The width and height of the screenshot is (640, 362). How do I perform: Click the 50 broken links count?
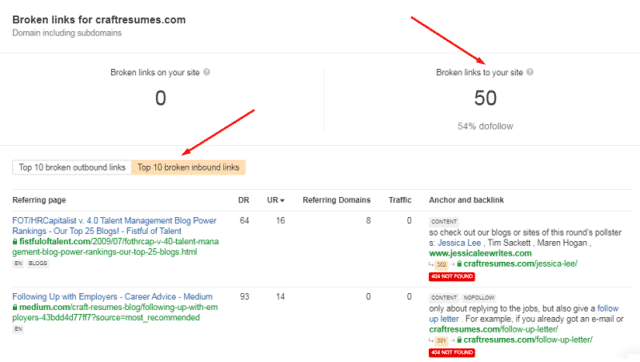click(485, 98)
